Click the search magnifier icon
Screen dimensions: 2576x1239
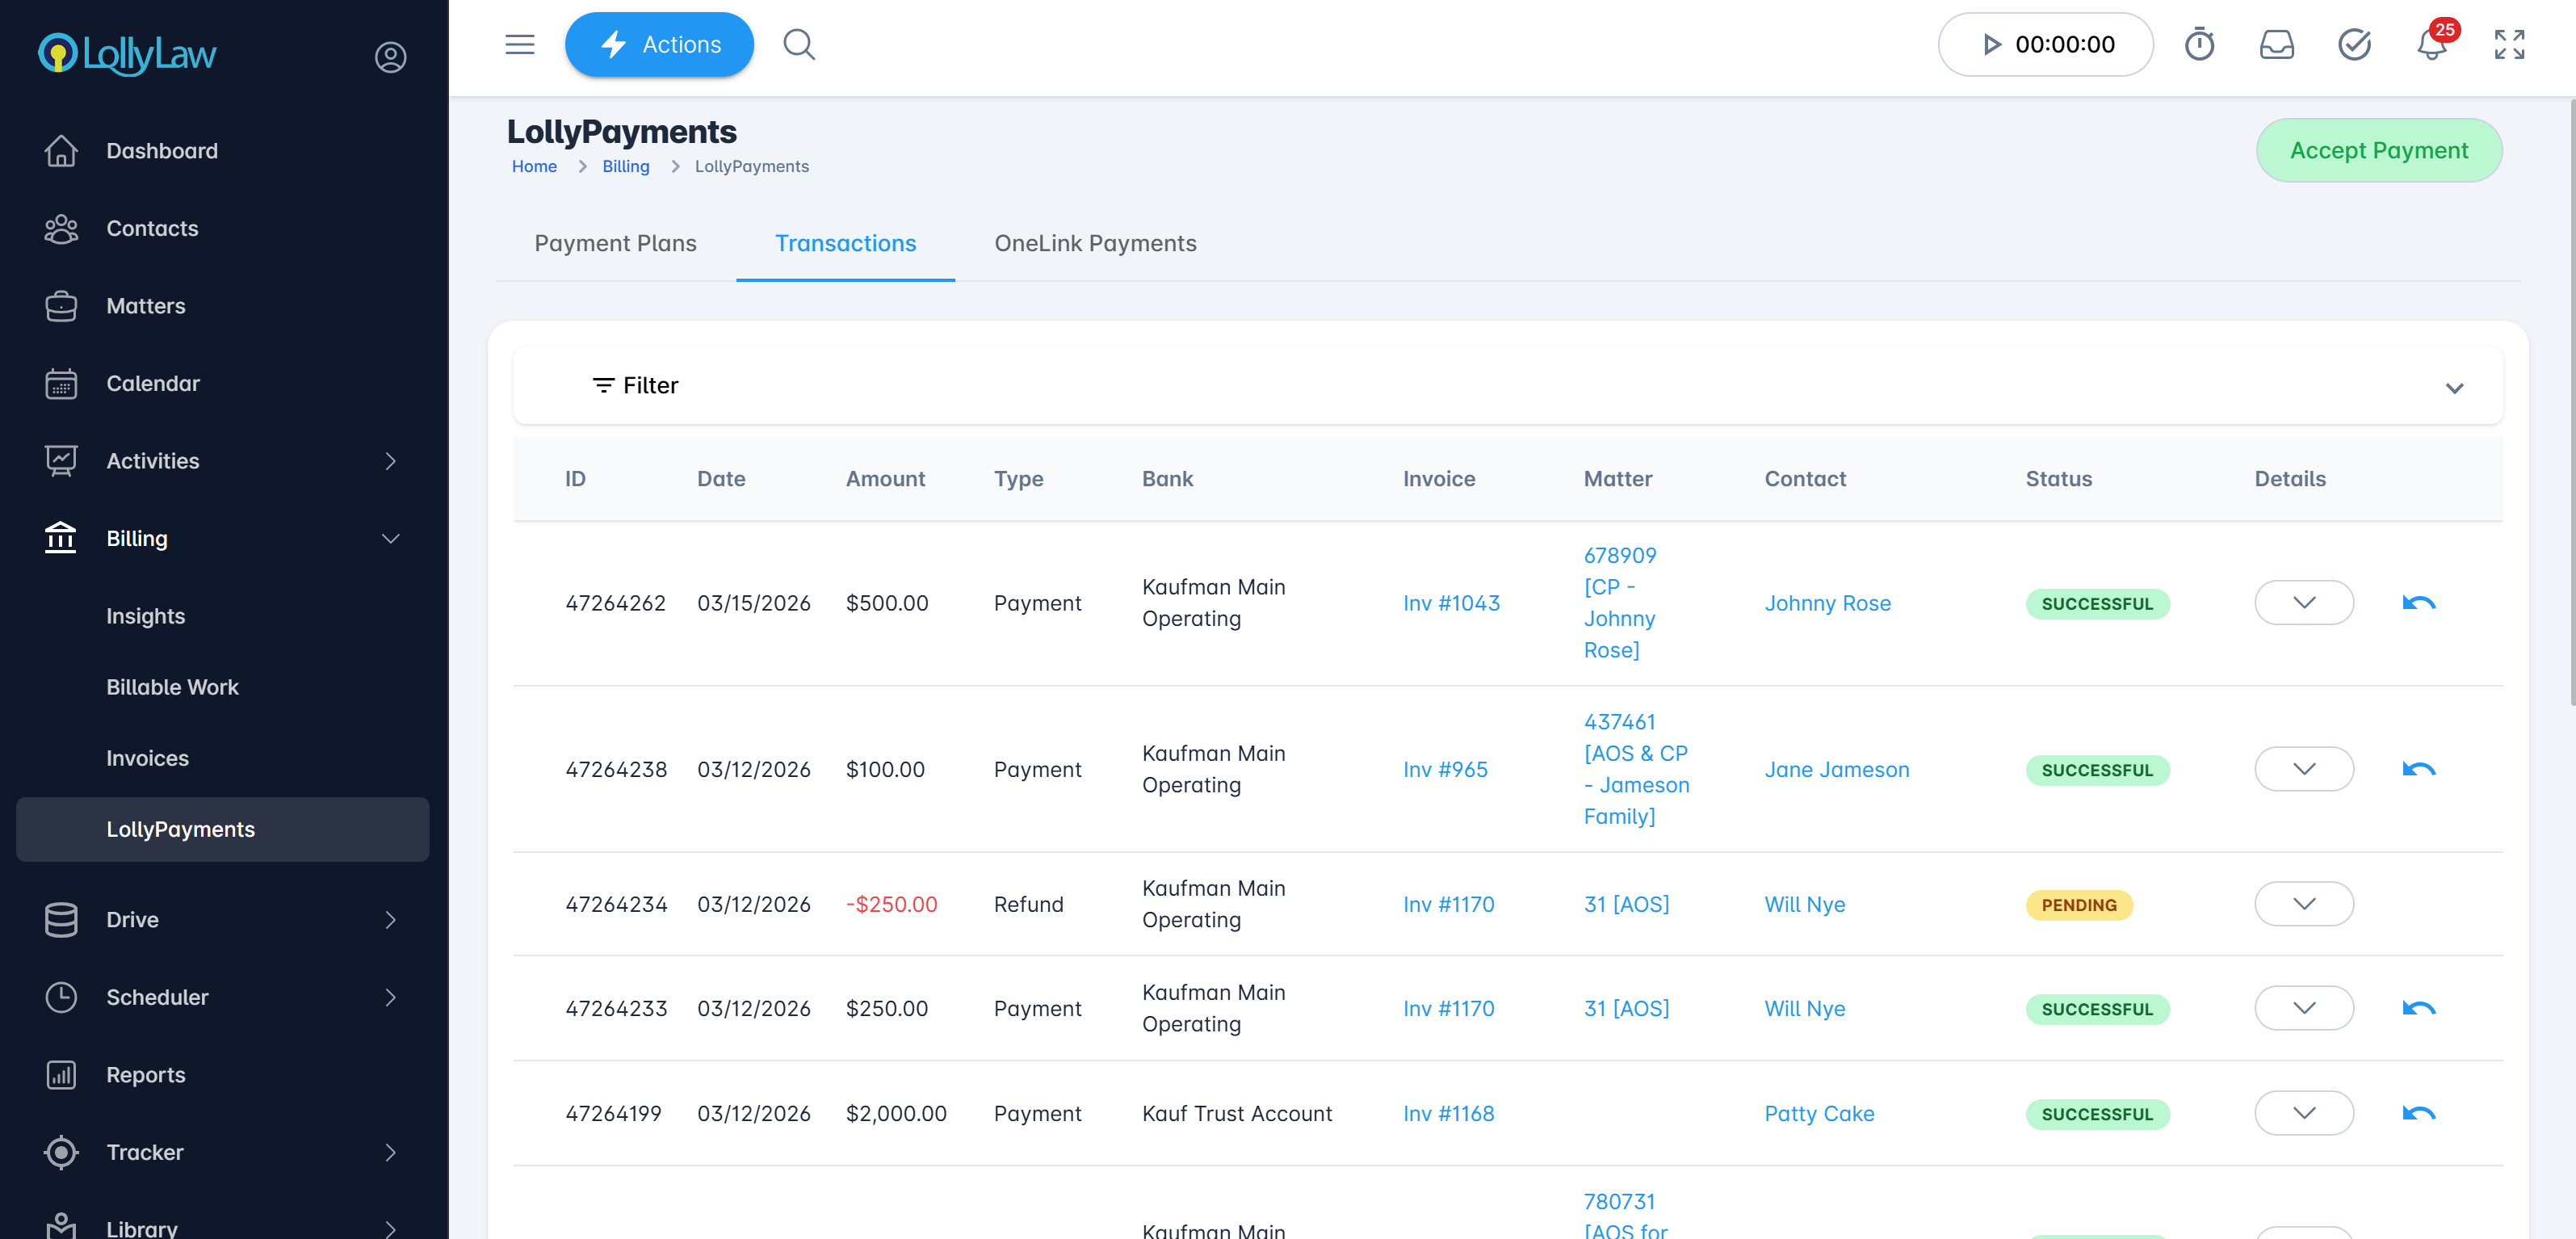coord(798,44)
